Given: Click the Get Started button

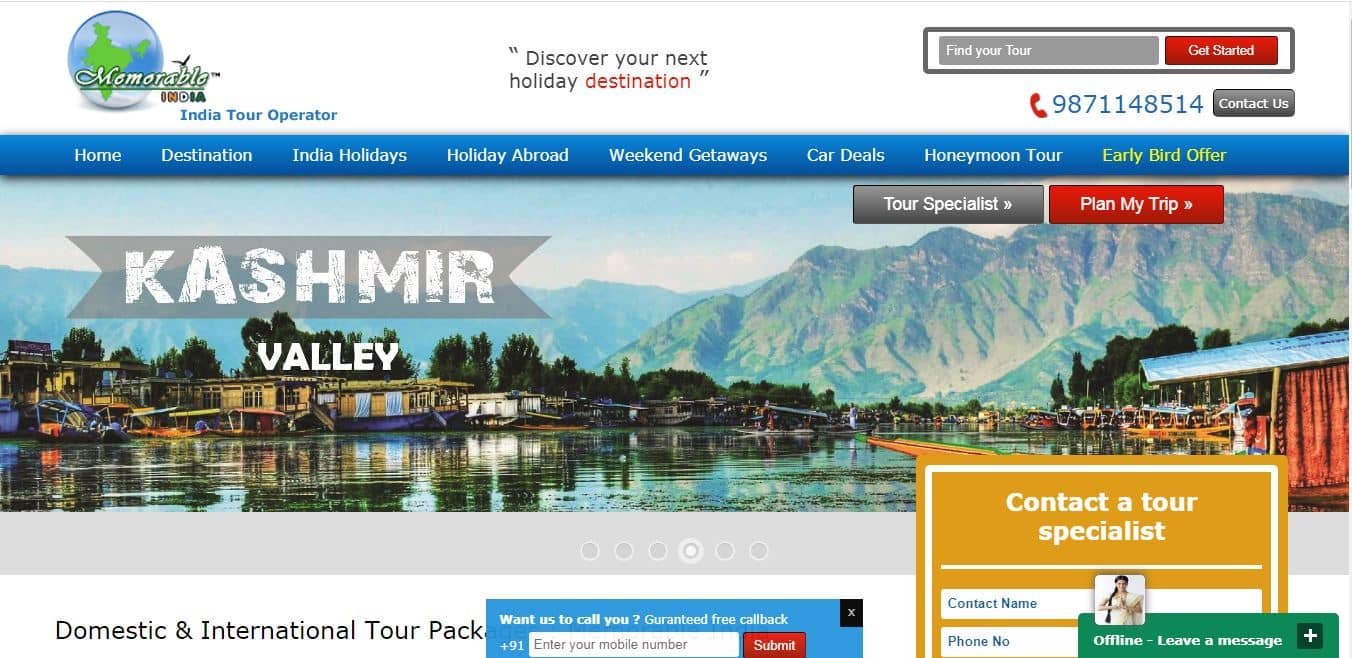Looking at the screenshot, I should click(1221, 50).
